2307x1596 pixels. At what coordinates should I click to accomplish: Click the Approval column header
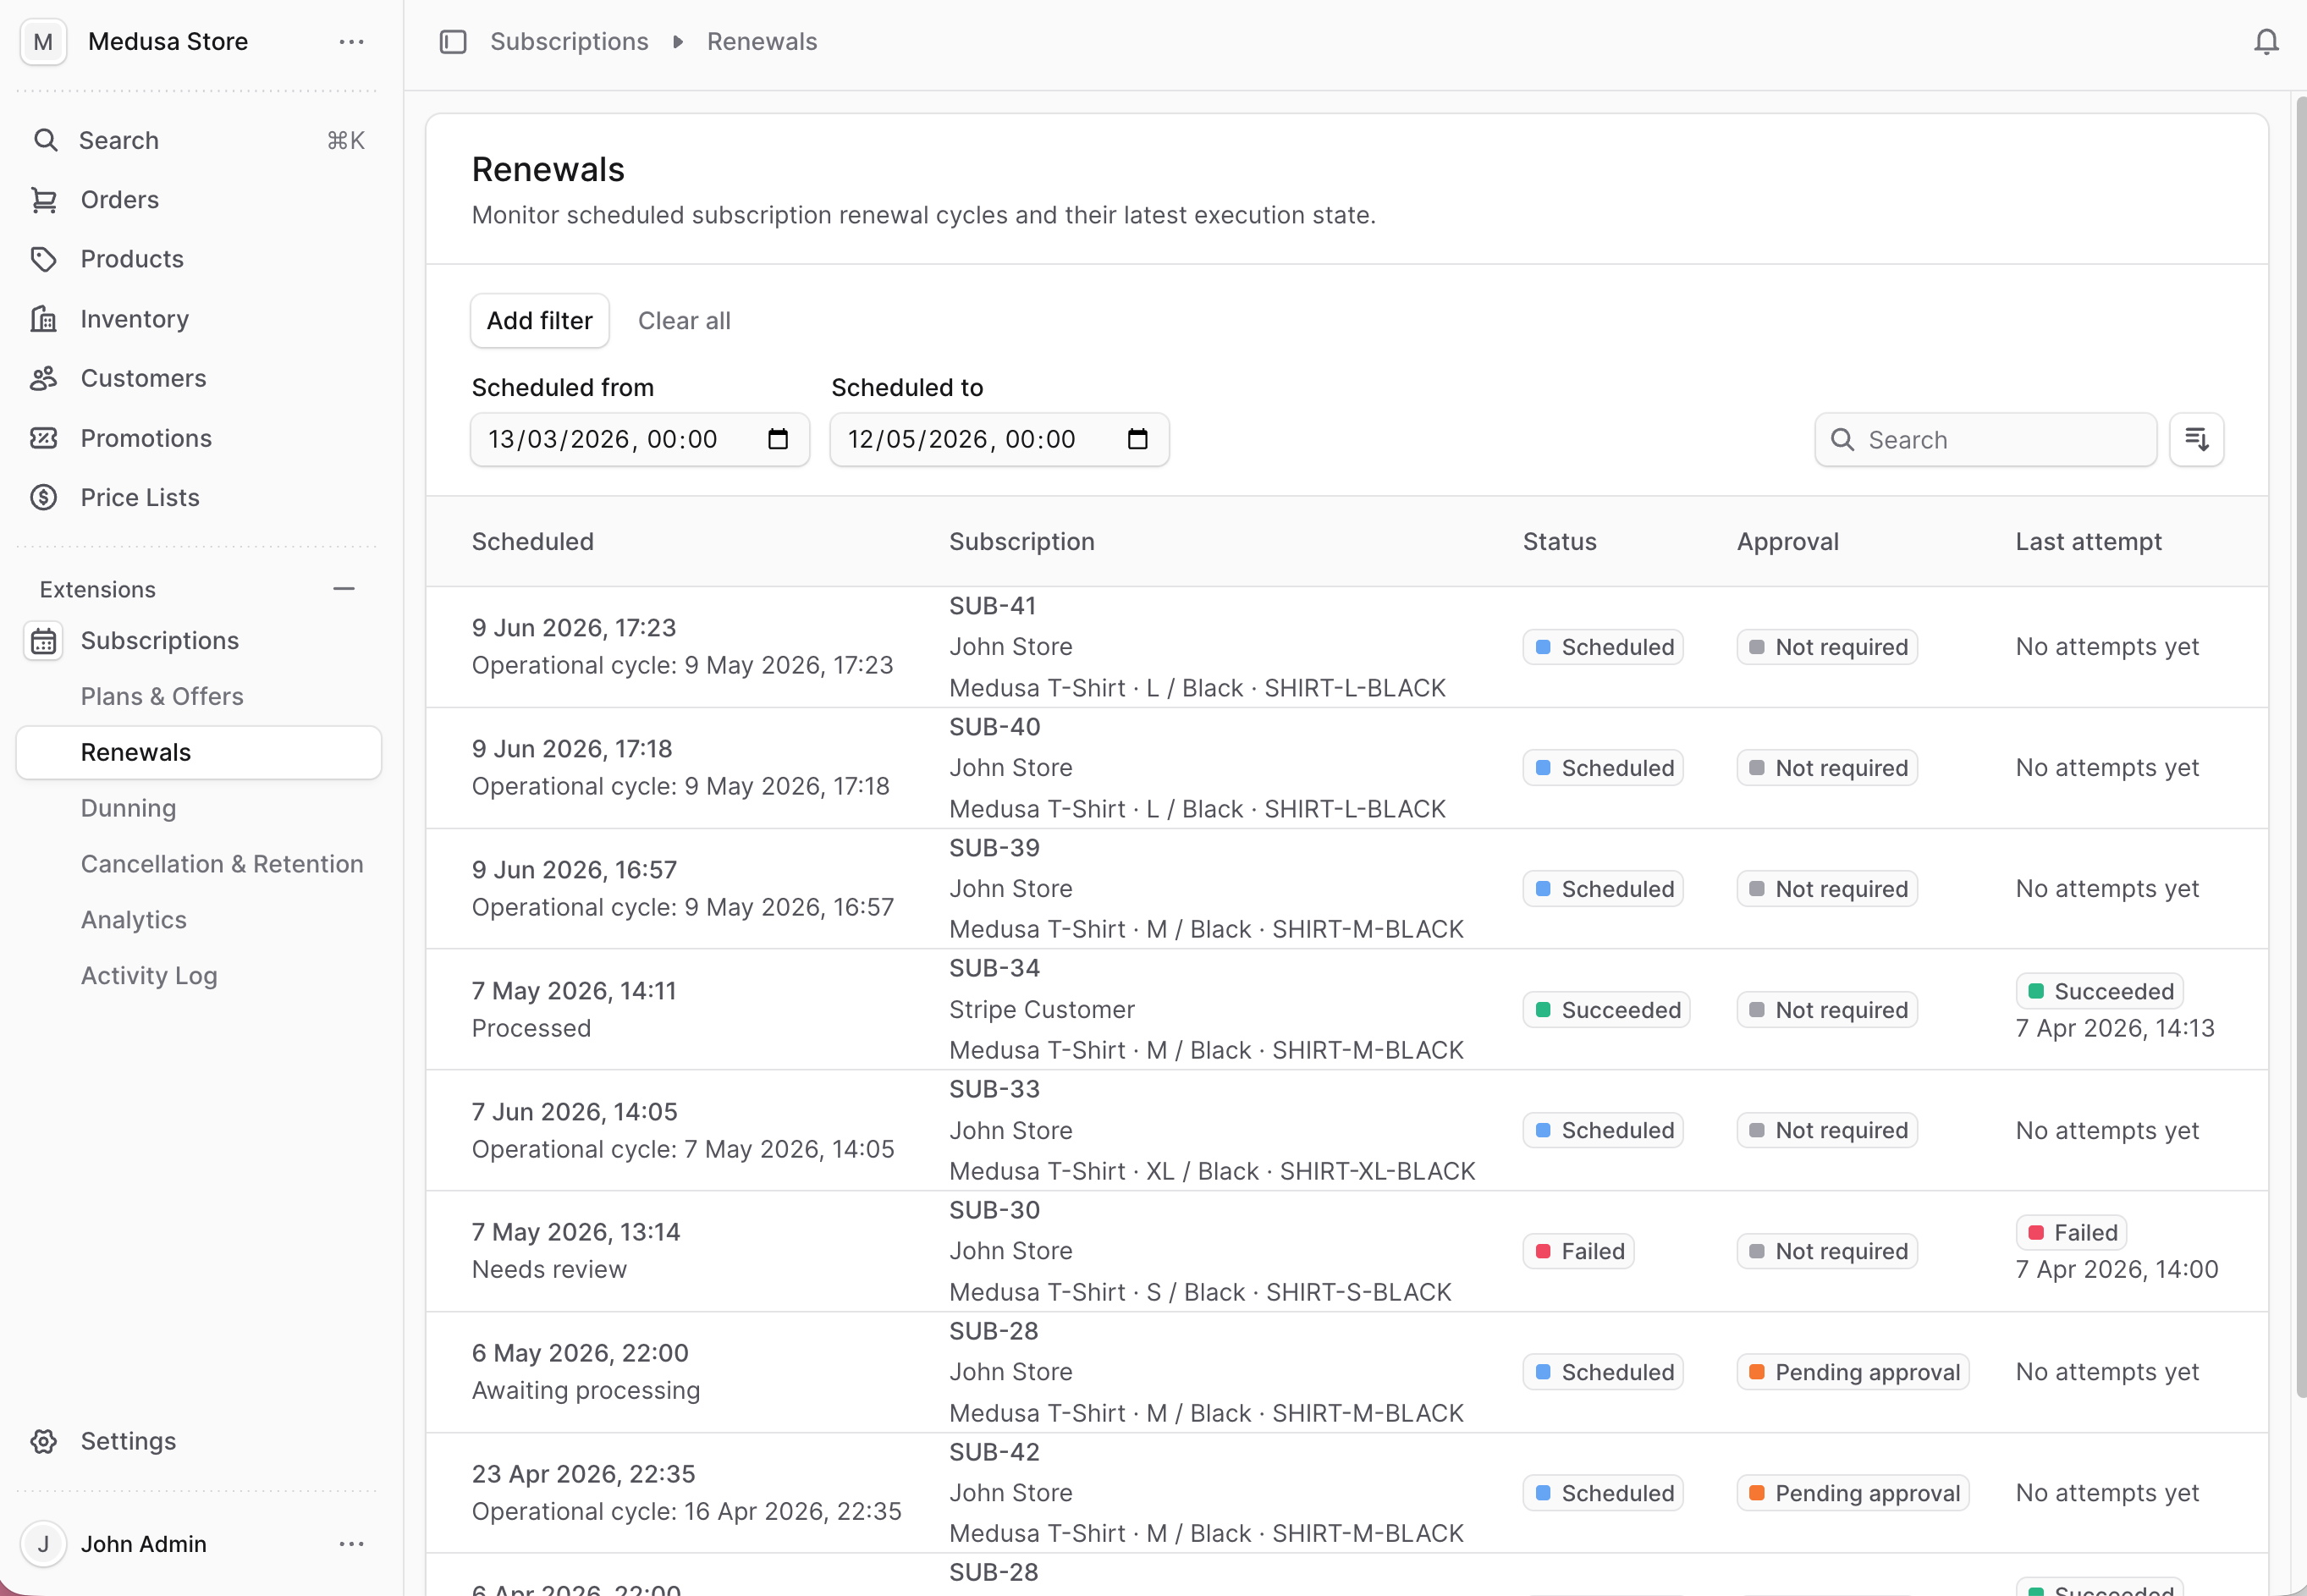(1787, 542)
